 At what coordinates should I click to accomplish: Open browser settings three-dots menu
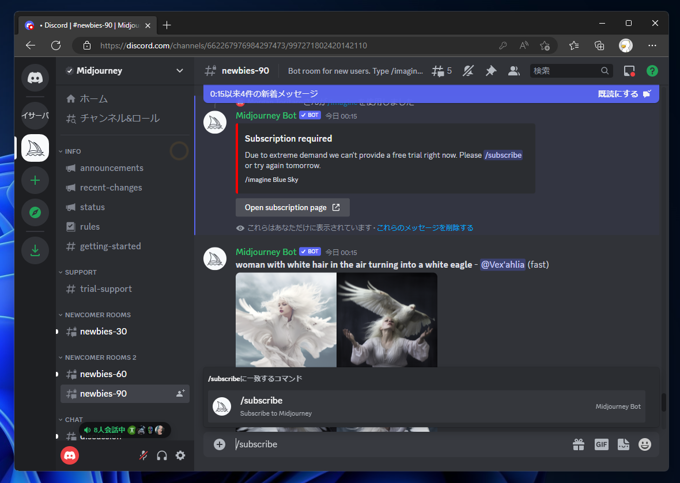tap(652, 46)
